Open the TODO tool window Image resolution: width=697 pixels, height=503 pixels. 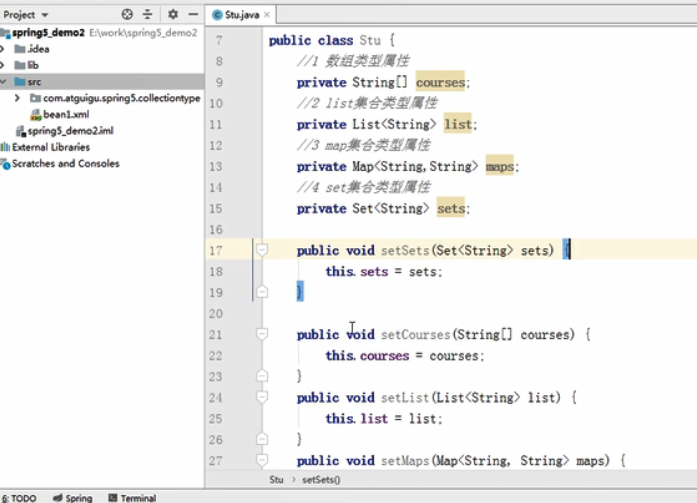tap(19, 498)
